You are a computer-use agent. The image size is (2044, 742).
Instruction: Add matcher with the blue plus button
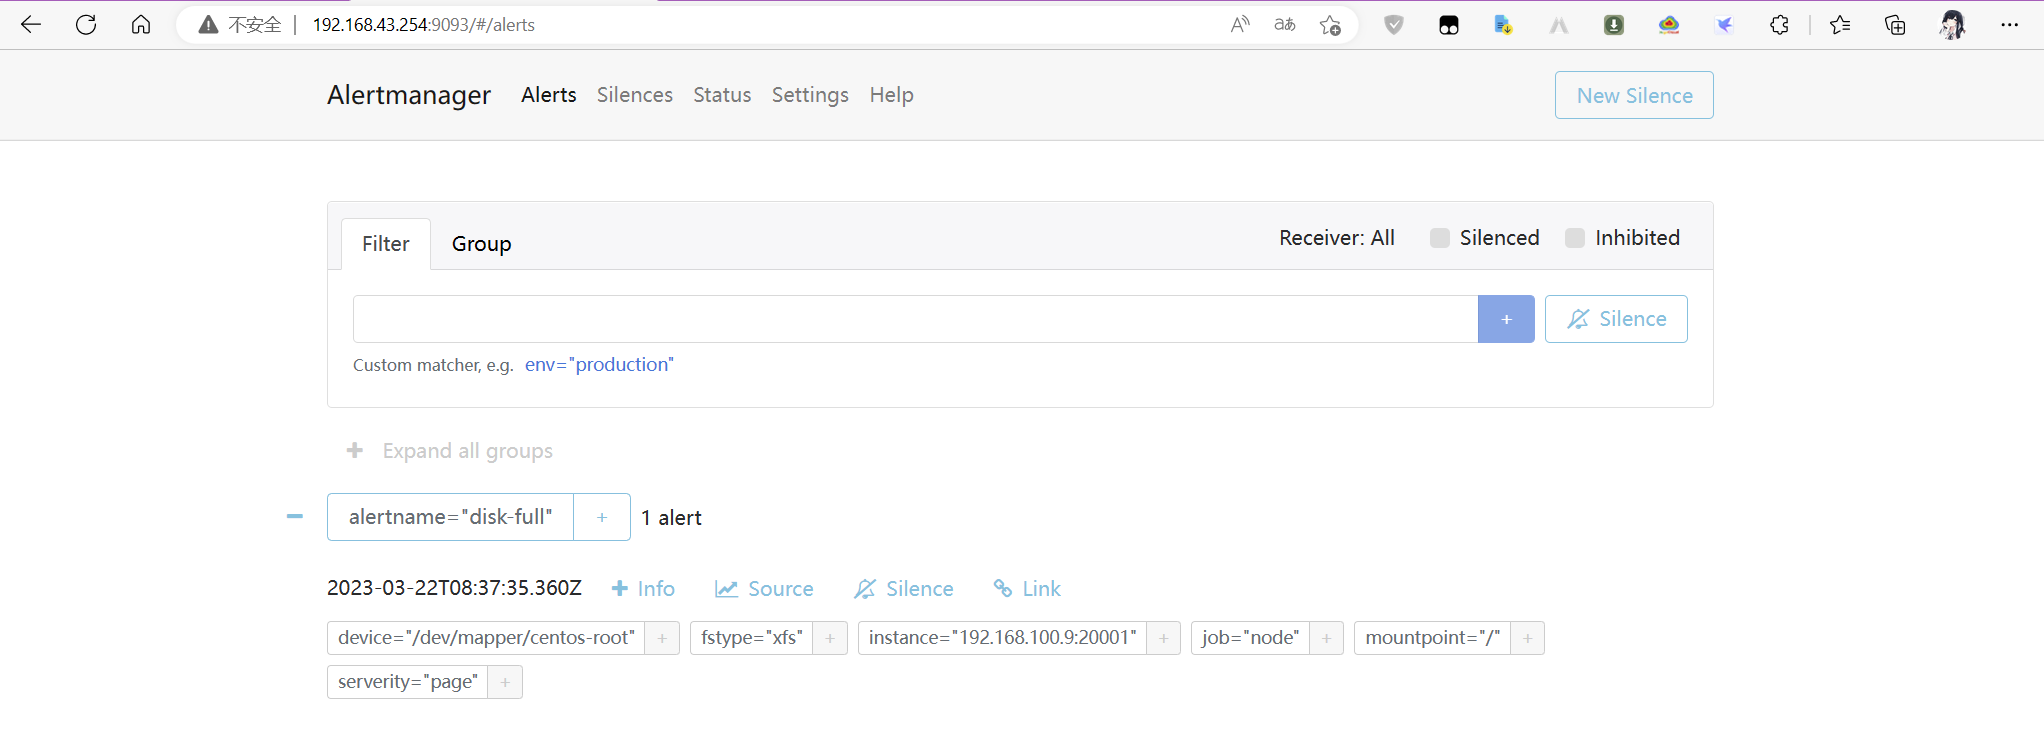click(x=1506, y=319)
